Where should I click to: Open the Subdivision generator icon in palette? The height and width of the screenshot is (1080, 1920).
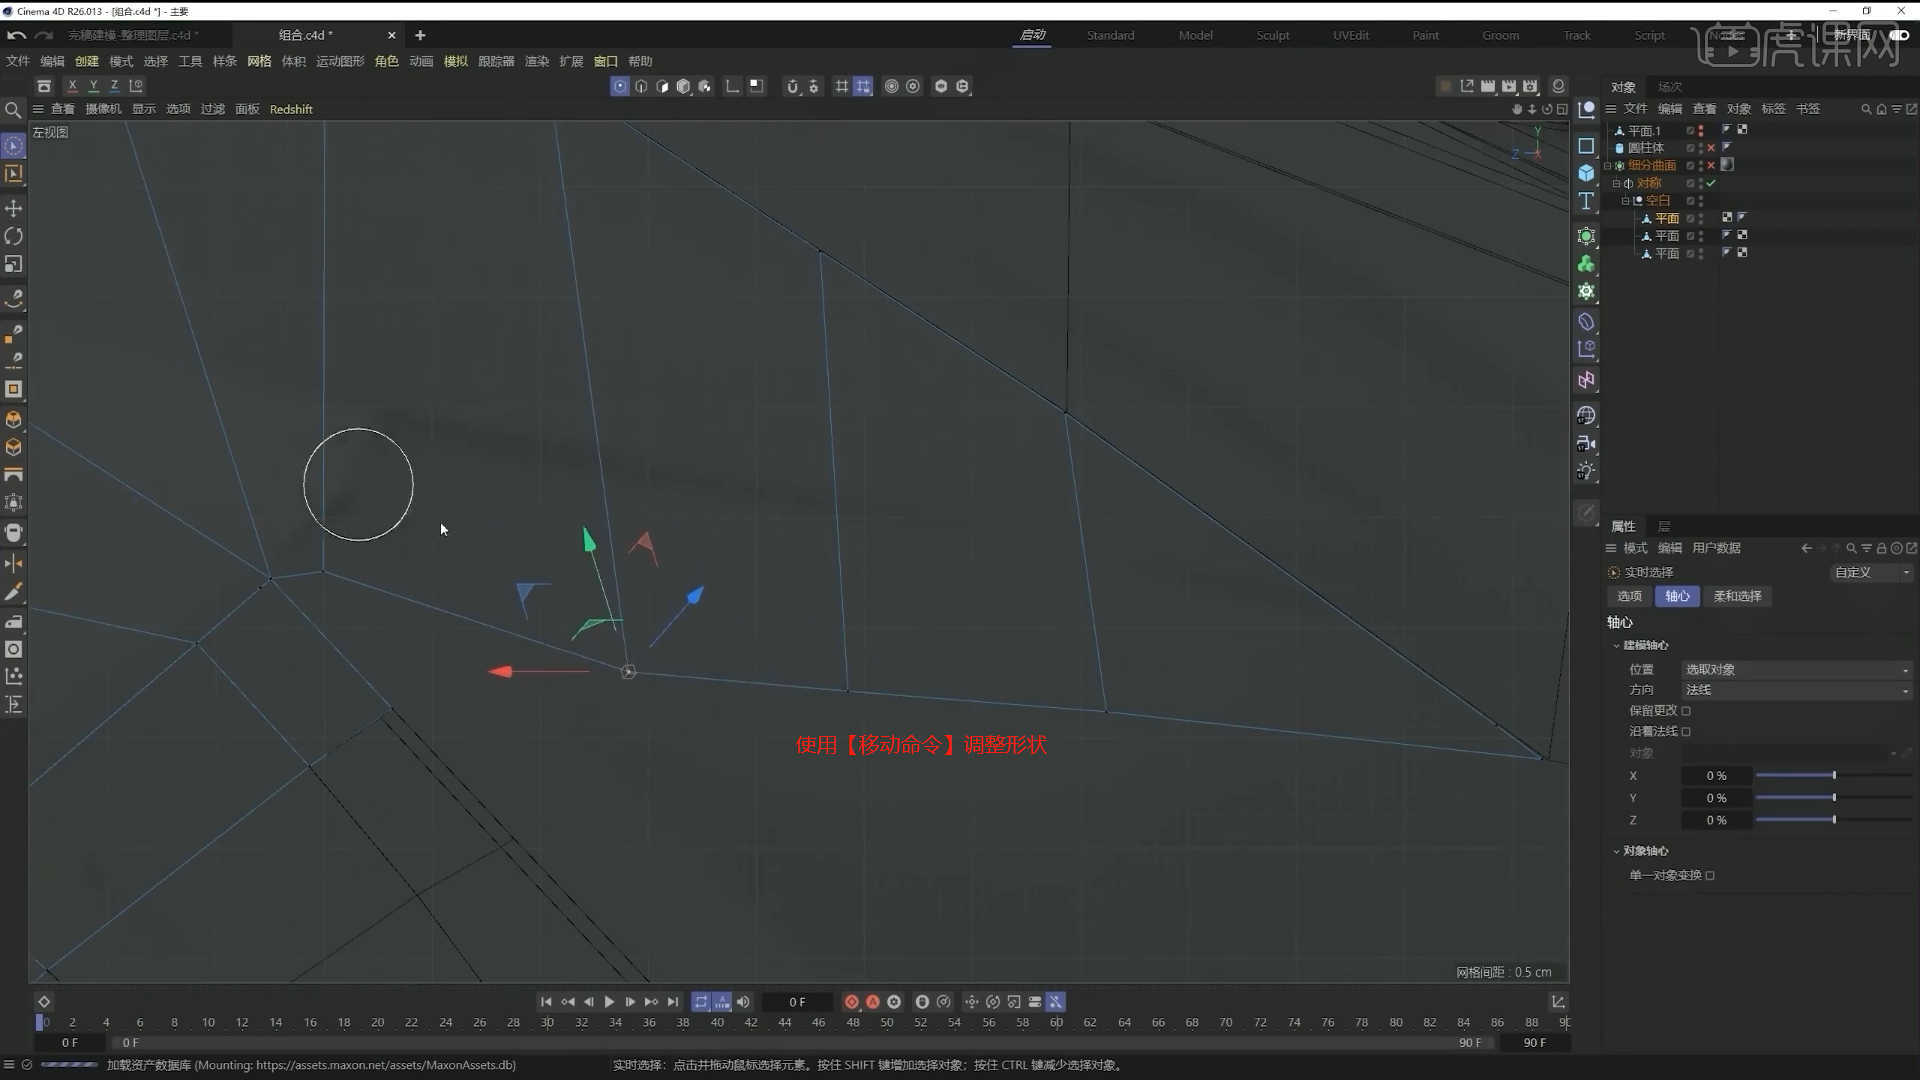tap(1586, 236)
